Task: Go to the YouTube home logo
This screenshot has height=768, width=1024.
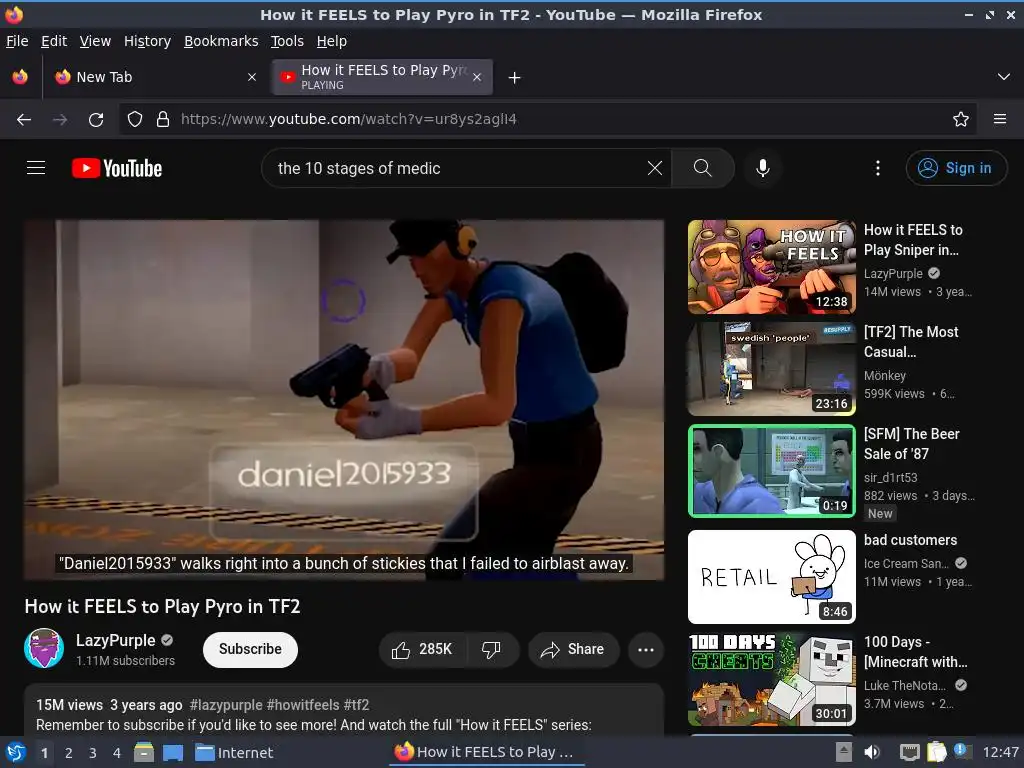Action: pyautogui.click(x=117, y=168)
